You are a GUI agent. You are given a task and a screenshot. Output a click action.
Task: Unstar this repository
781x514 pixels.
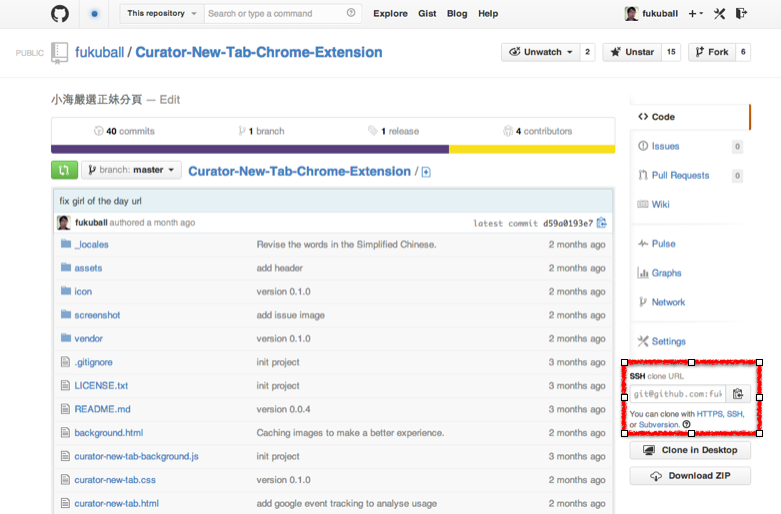(x=632, y=52)
